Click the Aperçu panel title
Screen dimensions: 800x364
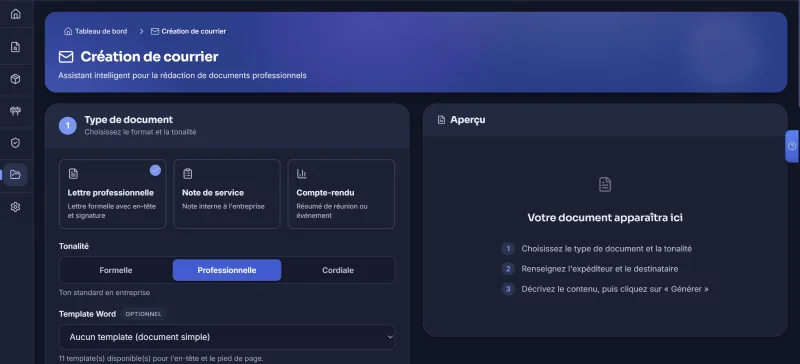point(468,120)
